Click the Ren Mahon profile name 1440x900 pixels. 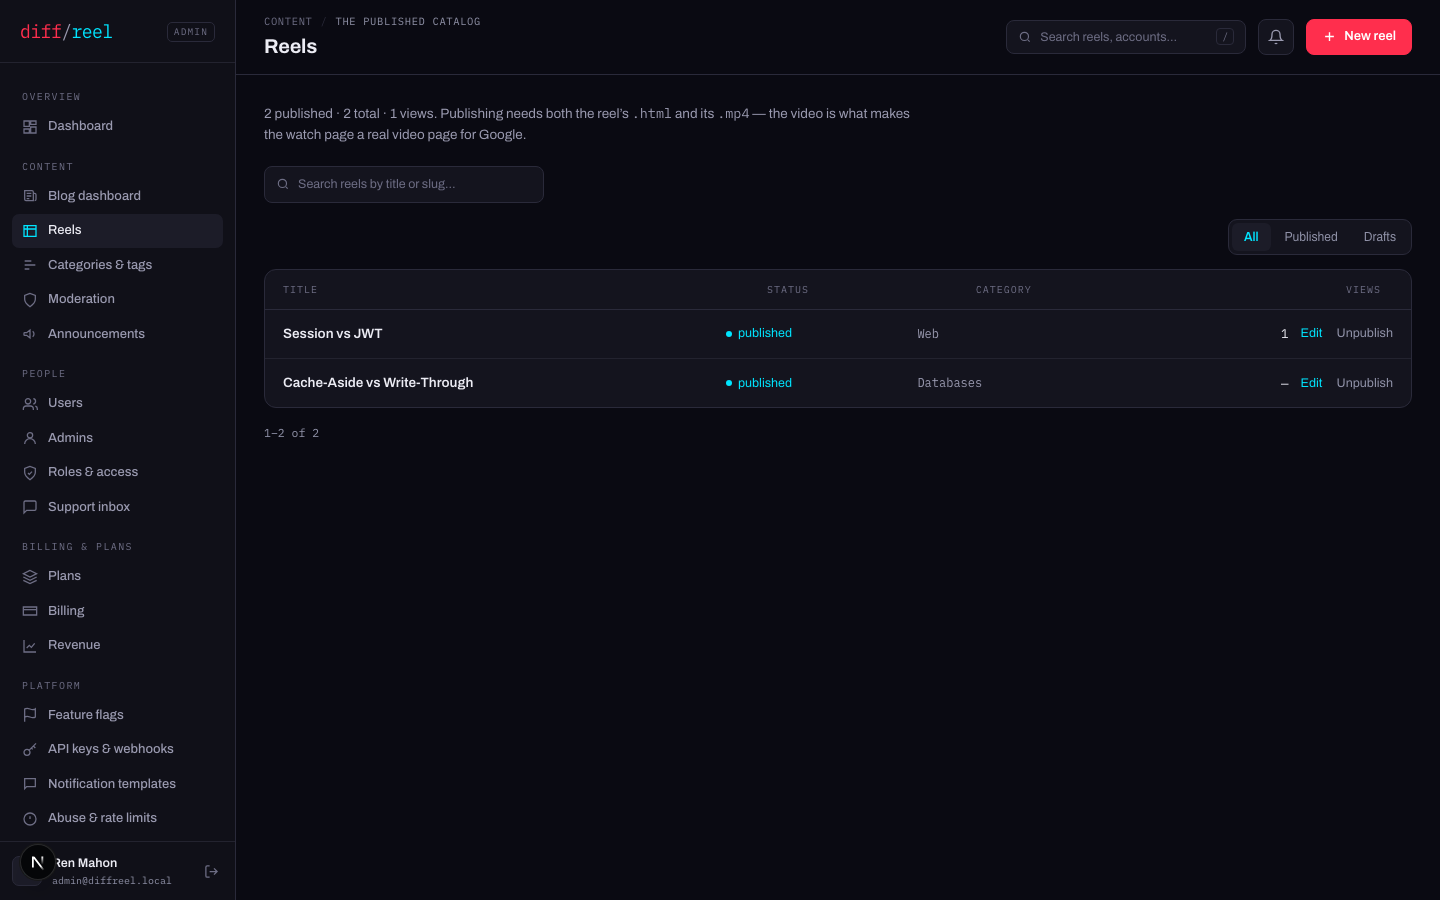(x=85, y=863)
